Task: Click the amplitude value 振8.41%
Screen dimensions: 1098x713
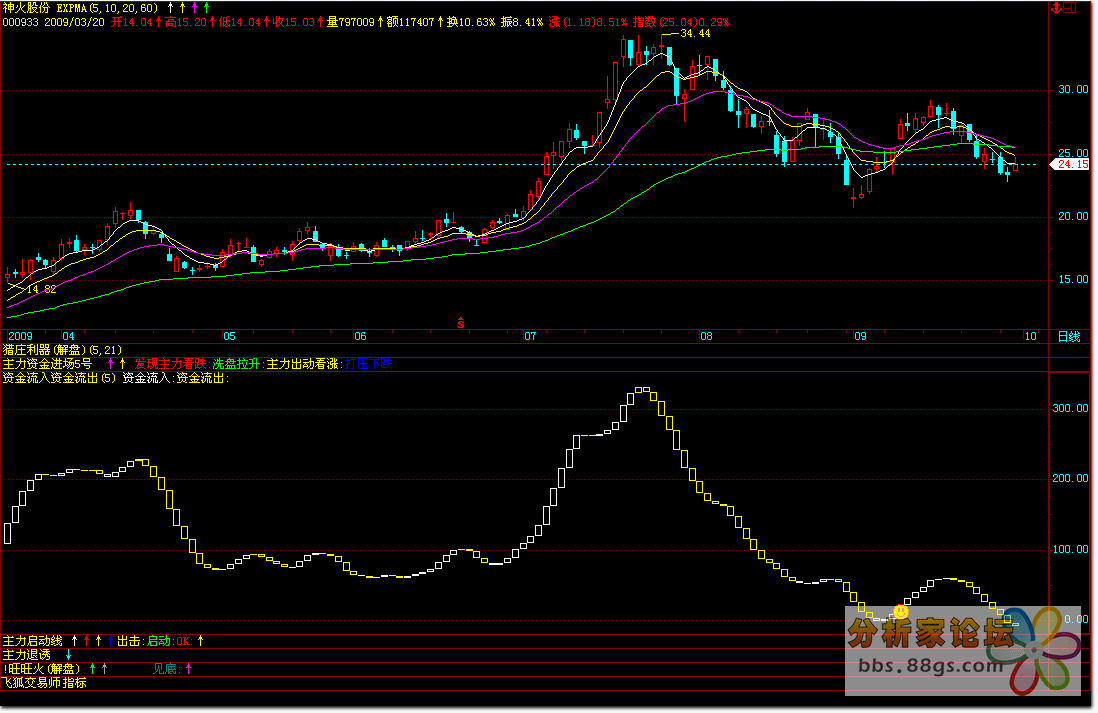Action: (x=522, y=22)
